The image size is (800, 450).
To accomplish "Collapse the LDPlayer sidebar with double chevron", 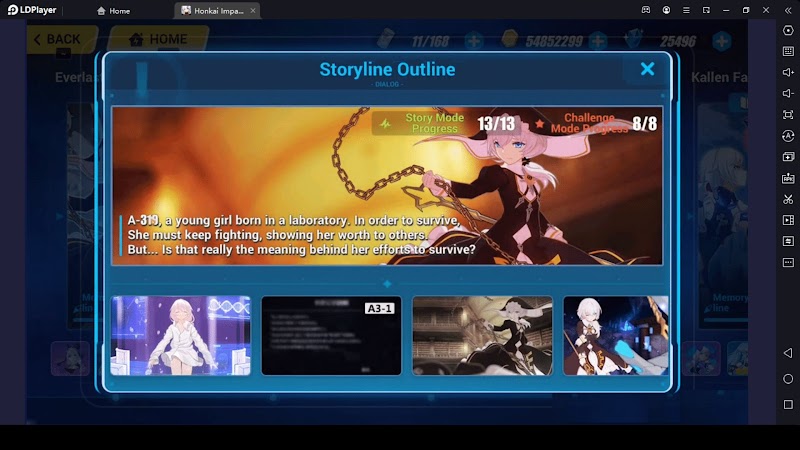I will point(788,10).
